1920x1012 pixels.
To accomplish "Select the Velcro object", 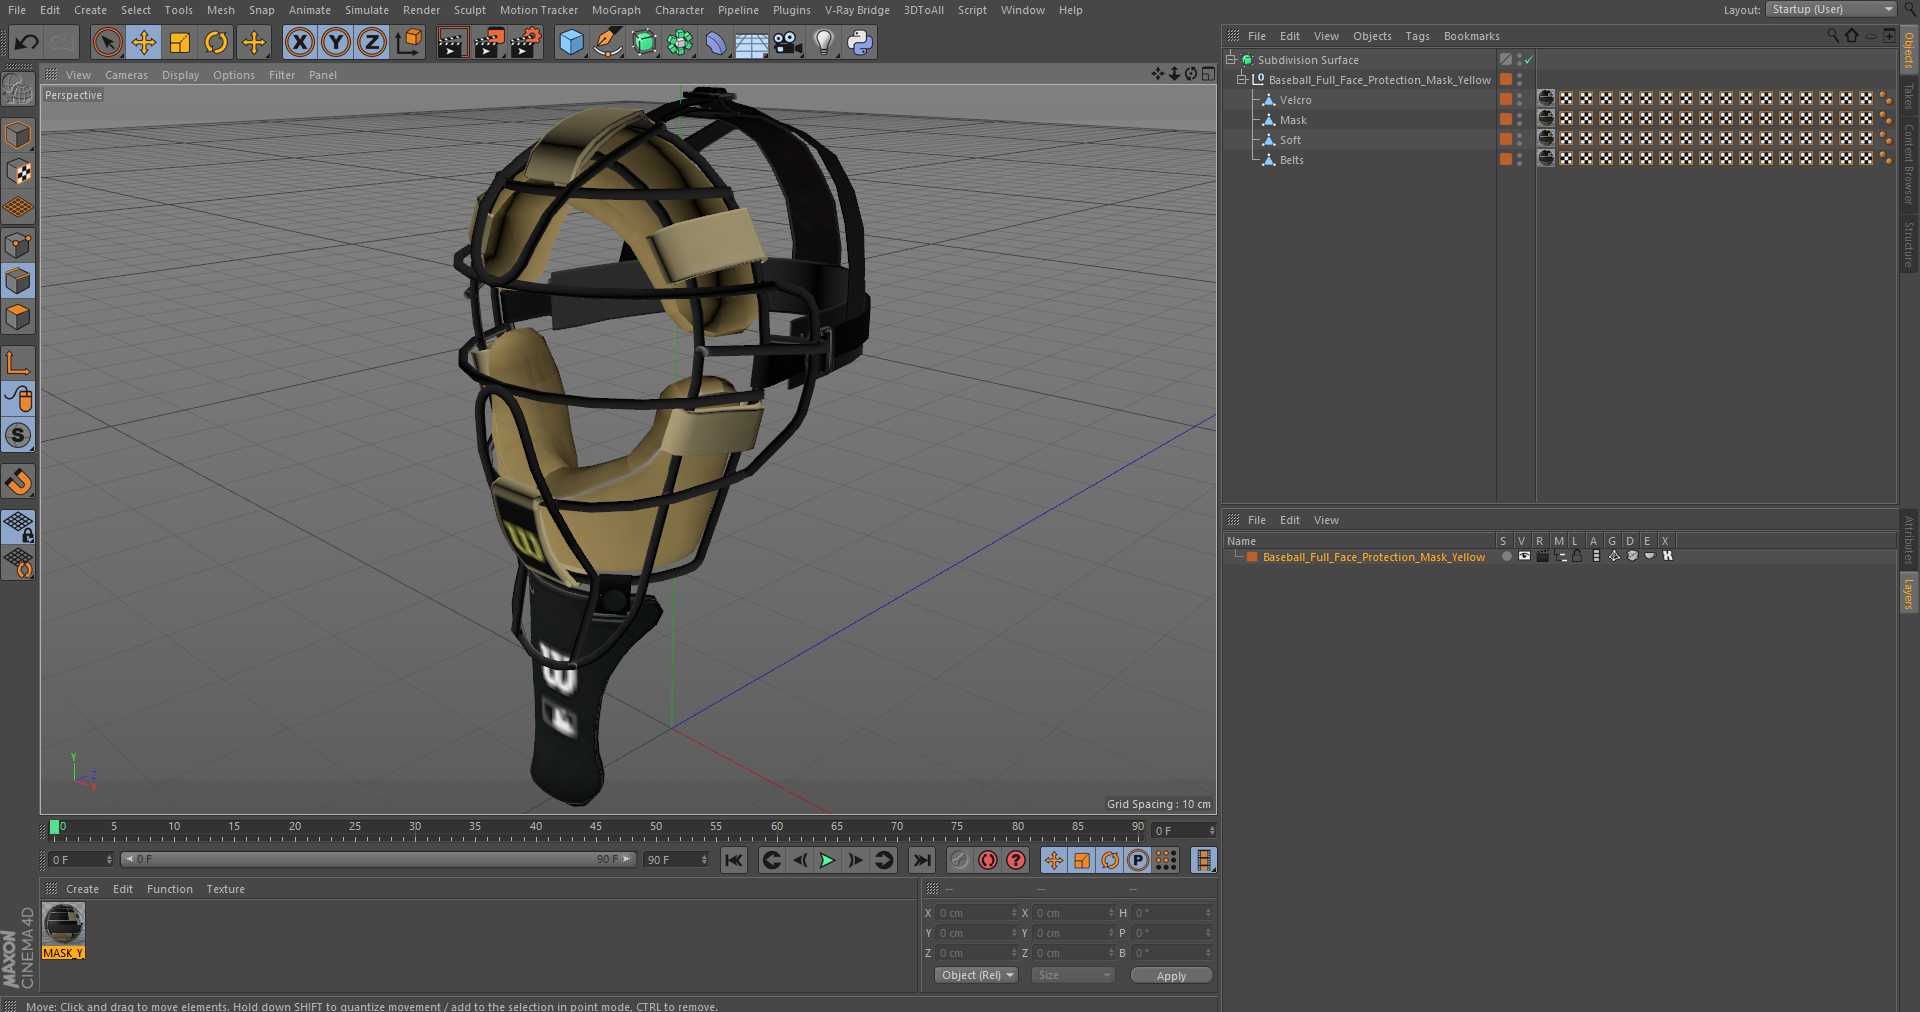I will point(1295,100).
